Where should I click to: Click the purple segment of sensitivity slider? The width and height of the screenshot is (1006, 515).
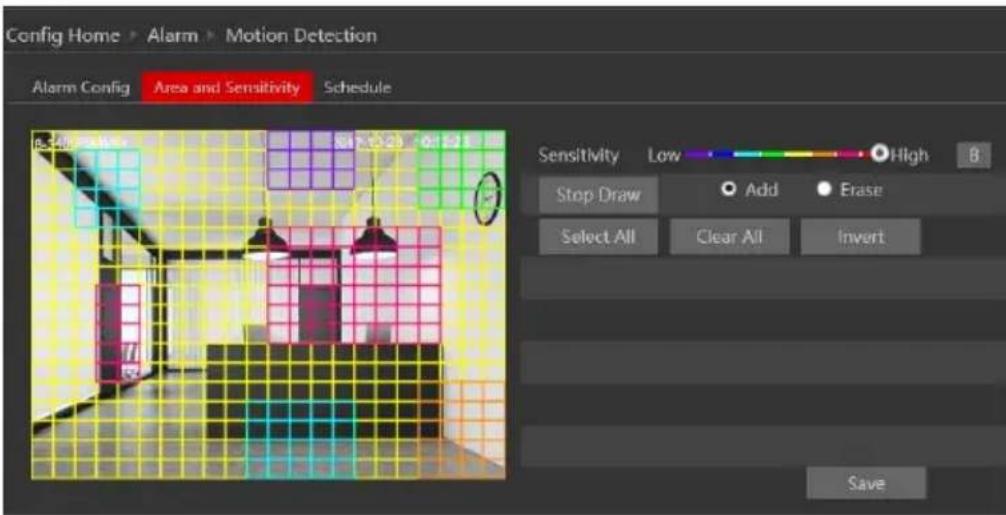tap(697, 155)
